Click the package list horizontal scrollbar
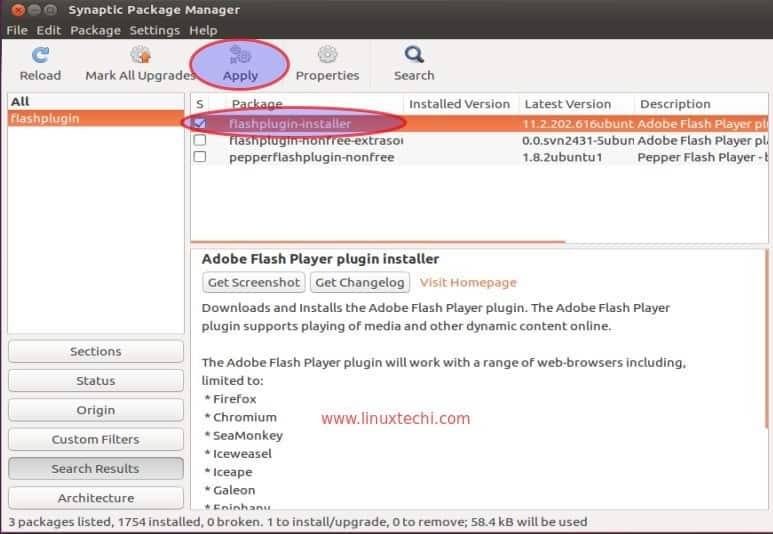Image resolution: width=773 pixels, height=534 pixels. [378, 242]
